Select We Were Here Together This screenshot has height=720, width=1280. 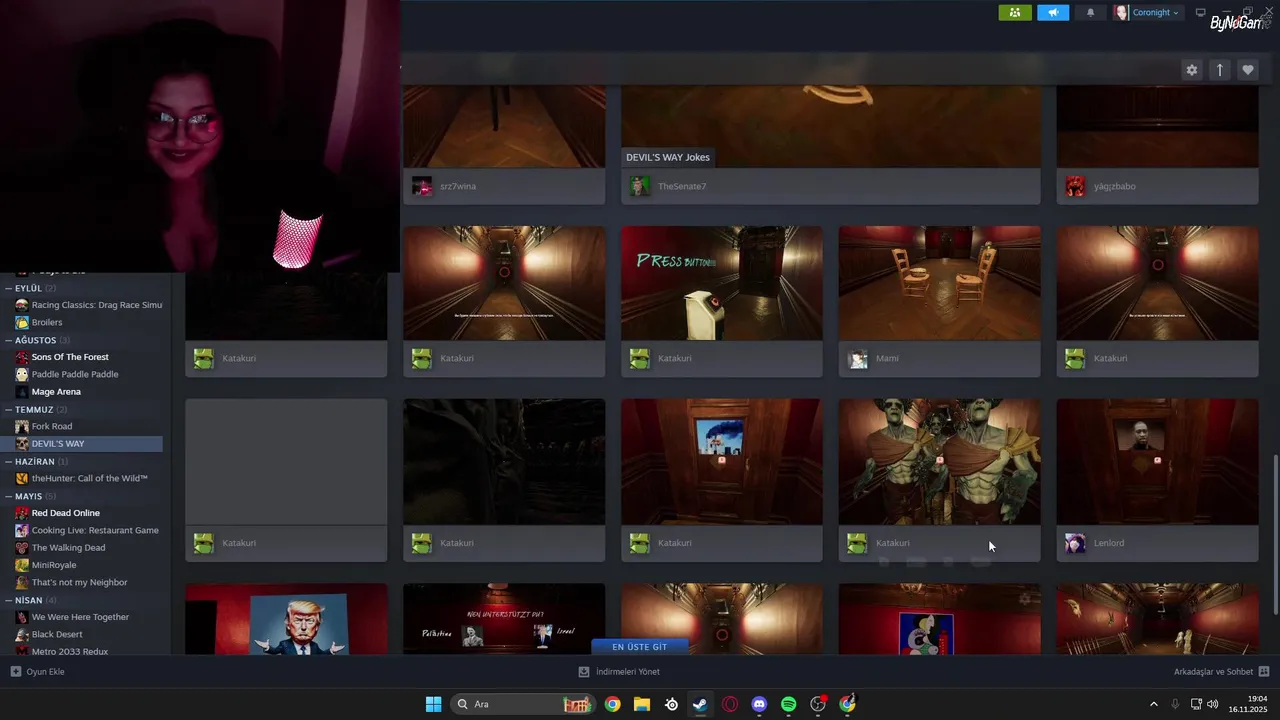click(x=88, y=617)
